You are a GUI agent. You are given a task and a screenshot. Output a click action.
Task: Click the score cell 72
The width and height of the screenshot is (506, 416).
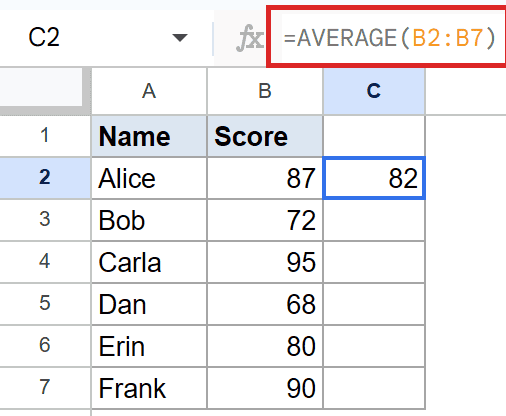(265, 220)
